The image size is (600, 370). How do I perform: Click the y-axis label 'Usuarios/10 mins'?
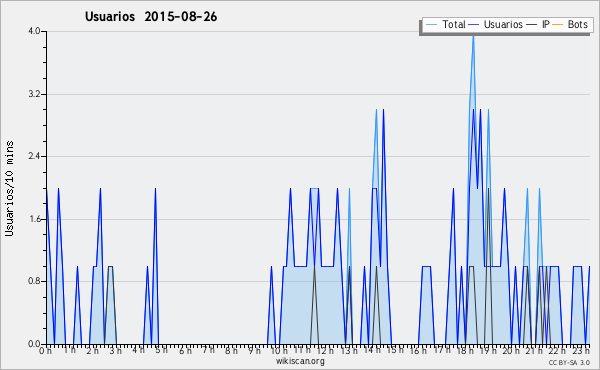click(9, 189)
